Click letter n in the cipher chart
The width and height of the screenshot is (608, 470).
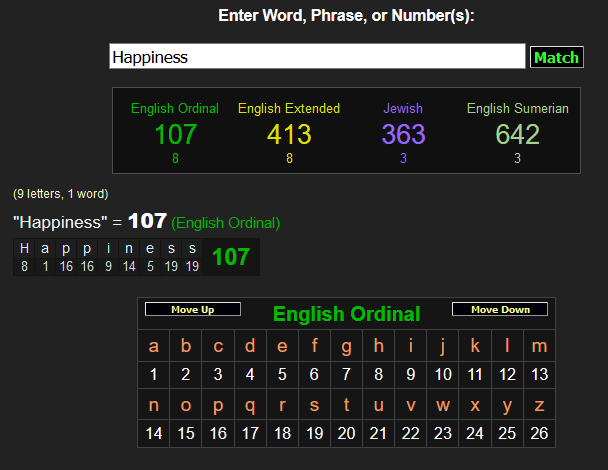[154, 406]
